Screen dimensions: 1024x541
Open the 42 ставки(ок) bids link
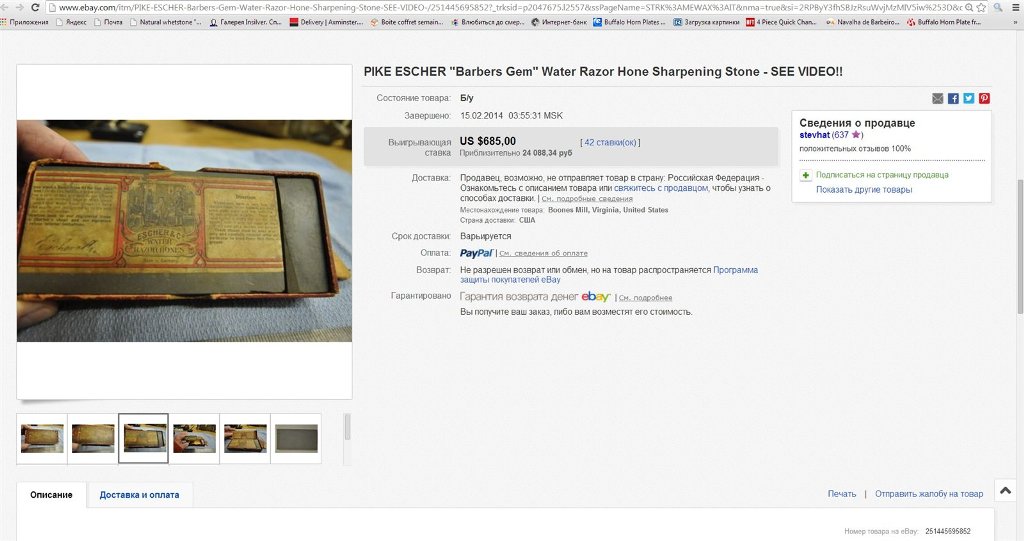coord(610,142)
